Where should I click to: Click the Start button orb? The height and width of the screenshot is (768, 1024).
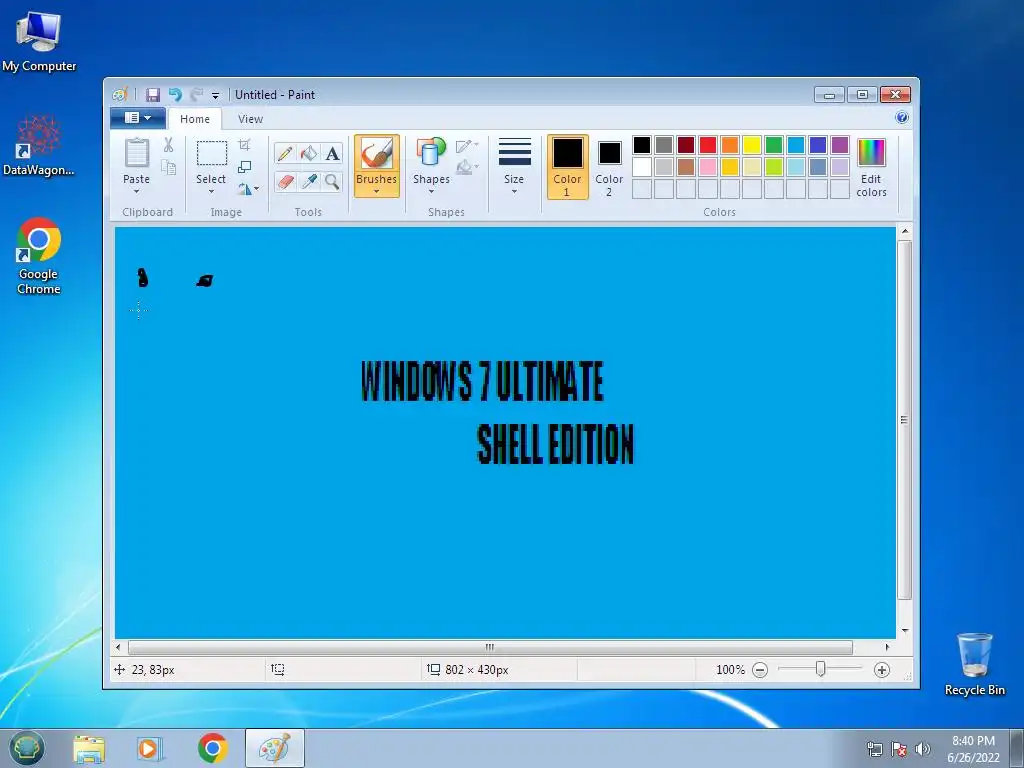[x=27, y=748]
